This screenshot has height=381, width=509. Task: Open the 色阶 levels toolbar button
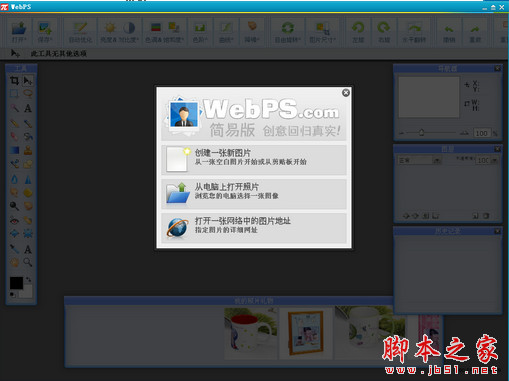200,32
